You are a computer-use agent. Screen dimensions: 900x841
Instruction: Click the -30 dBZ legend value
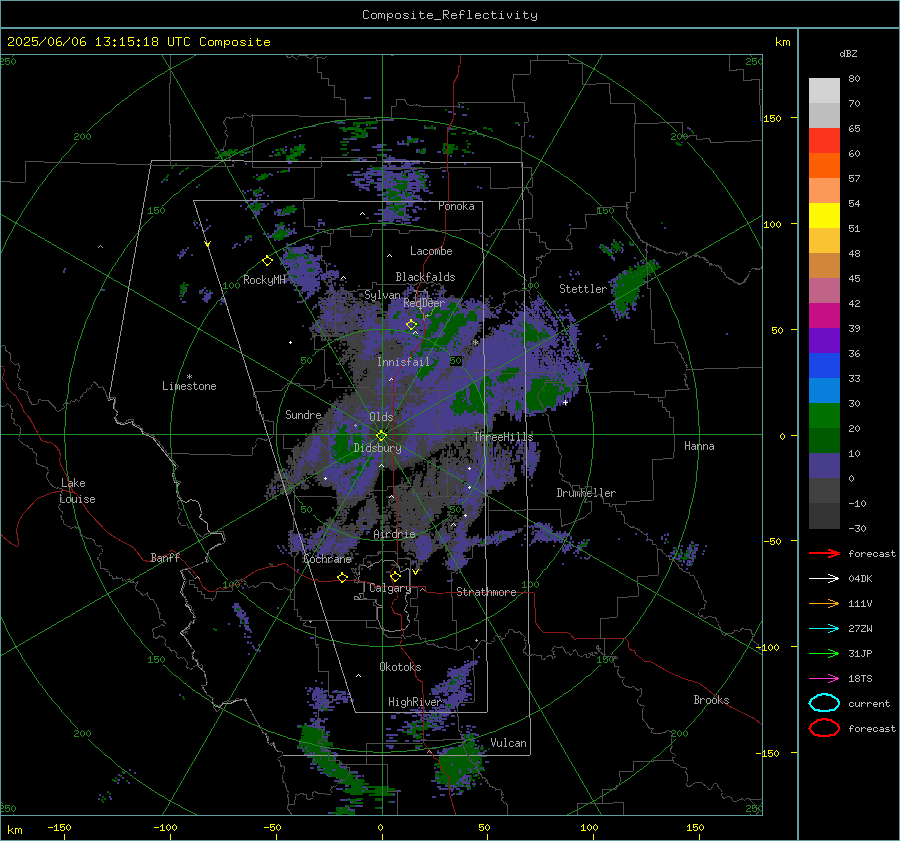[x=857, y=528]
